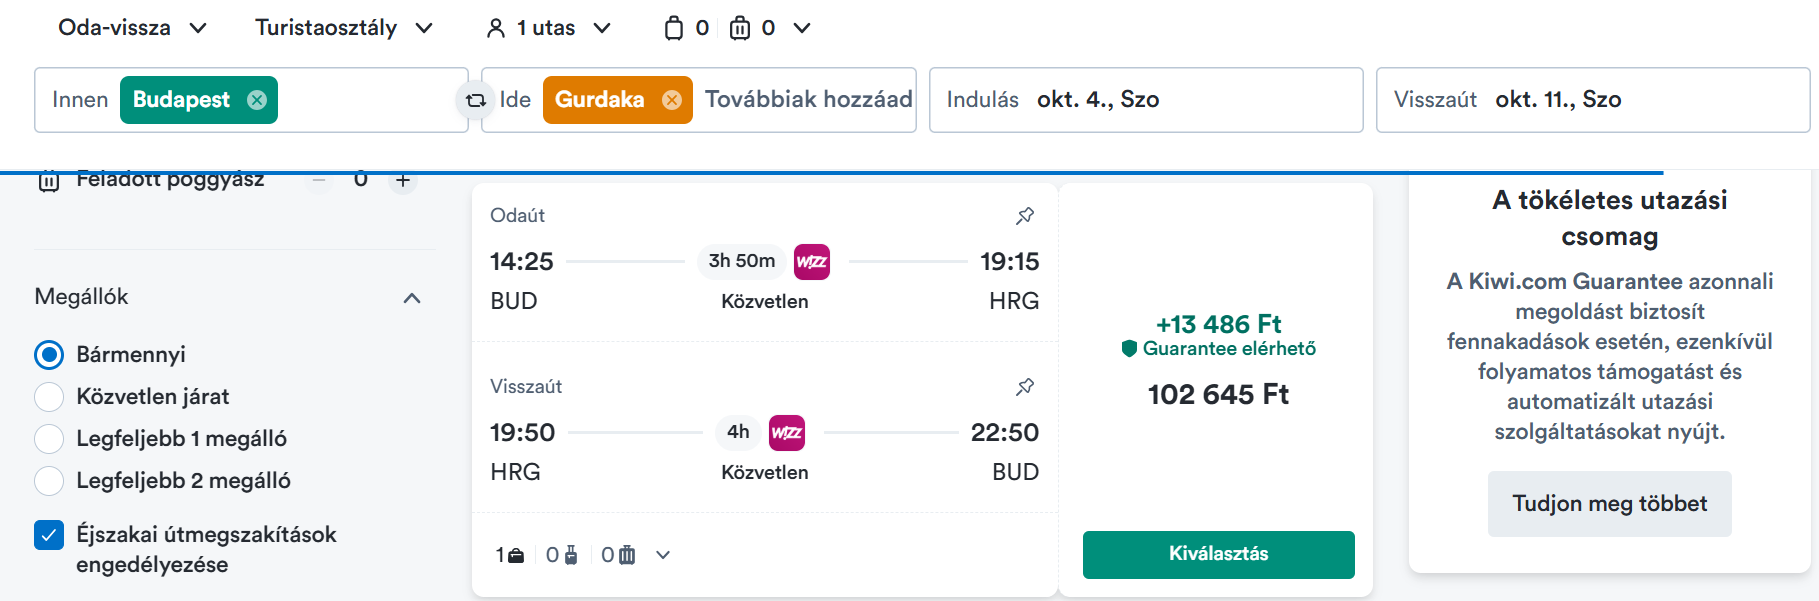
Task: Increase checked baggage count with plus
Action: tap(403, 181)
